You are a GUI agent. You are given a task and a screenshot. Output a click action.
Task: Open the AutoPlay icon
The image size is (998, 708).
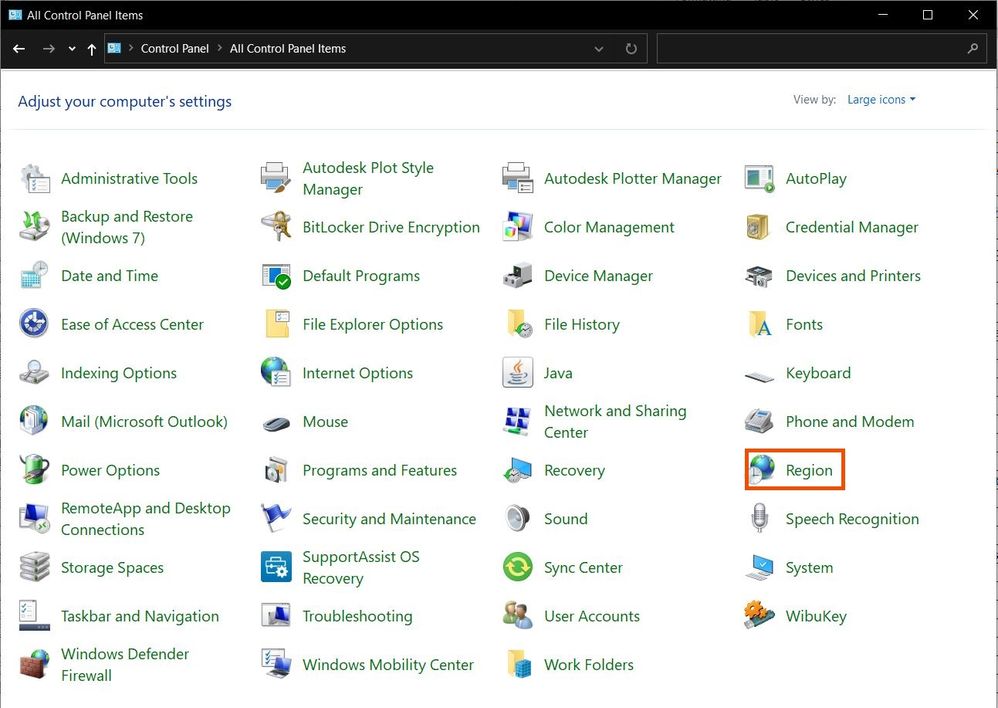coord(759,179)
